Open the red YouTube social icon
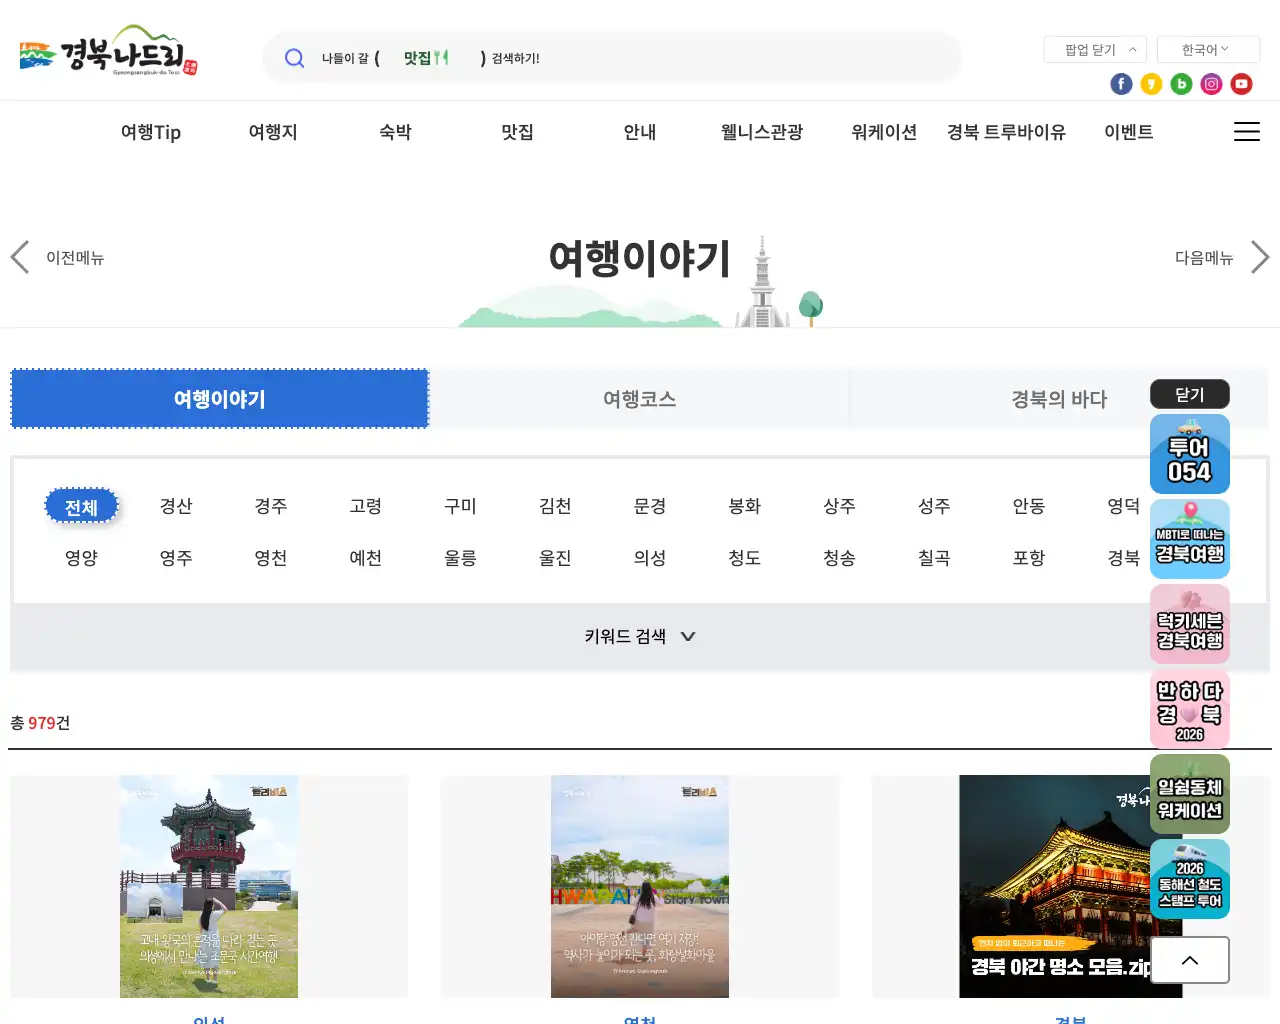This screenshot has height=1024, width=1280. [1241, 84]
